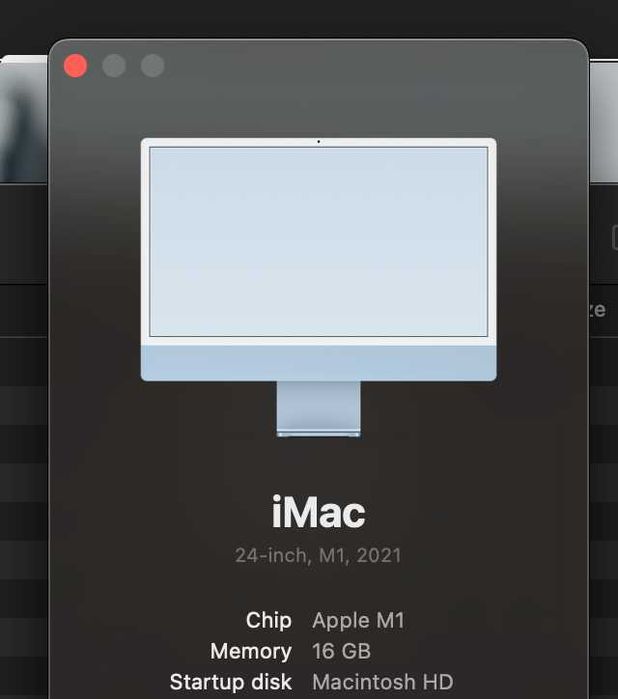This screenshot has height=699, width=618.
Task: Close the About This Mac window
Action: click(x=75, y=66)
